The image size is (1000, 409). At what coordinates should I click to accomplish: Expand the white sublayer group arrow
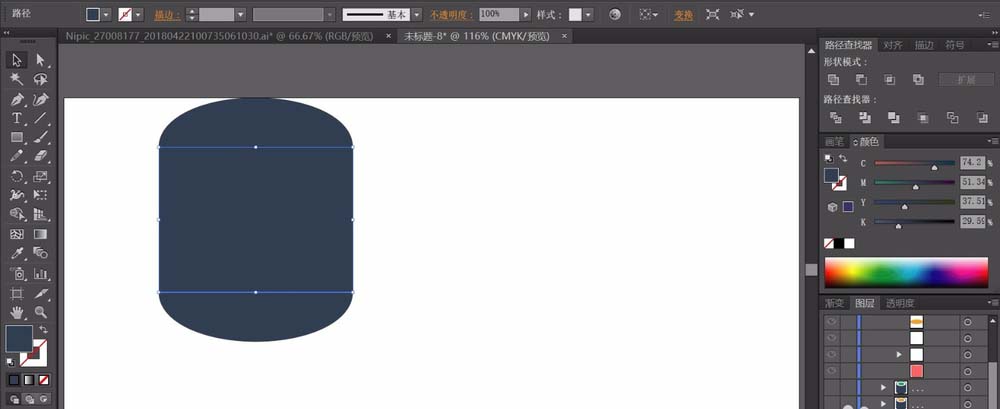899,354
